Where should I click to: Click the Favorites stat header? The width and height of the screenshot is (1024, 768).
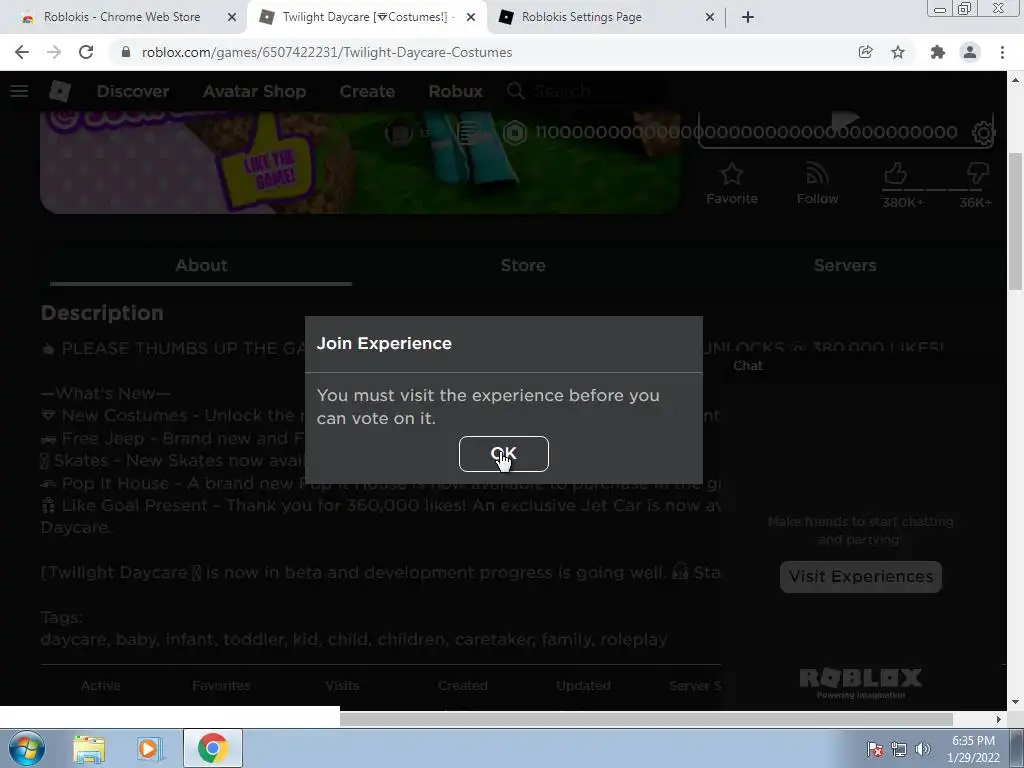point(221,686)
